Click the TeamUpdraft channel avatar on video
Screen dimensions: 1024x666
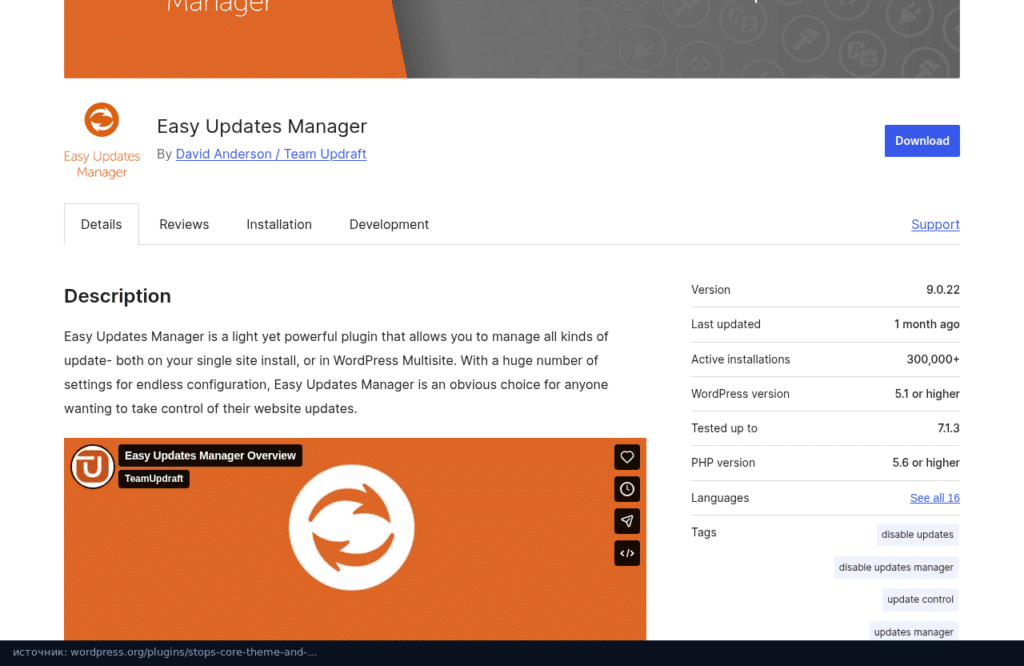(x=93, y=467)
